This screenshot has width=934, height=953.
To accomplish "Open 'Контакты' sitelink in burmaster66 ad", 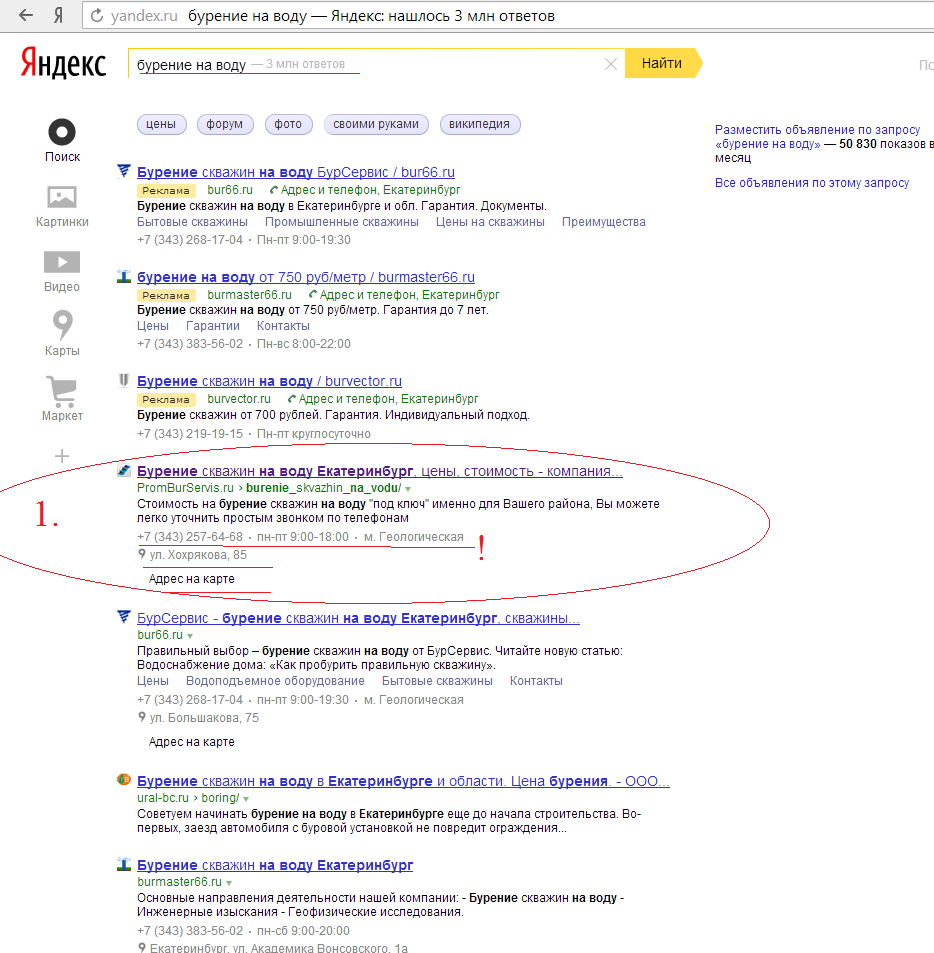I will click(283, 326).
